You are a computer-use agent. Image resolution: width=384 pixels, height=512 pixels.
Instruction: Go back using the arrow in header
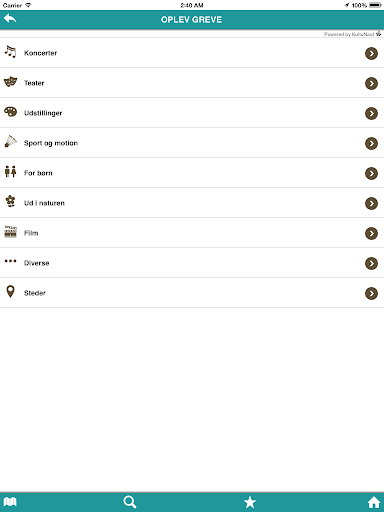click(x=10, y=19)
